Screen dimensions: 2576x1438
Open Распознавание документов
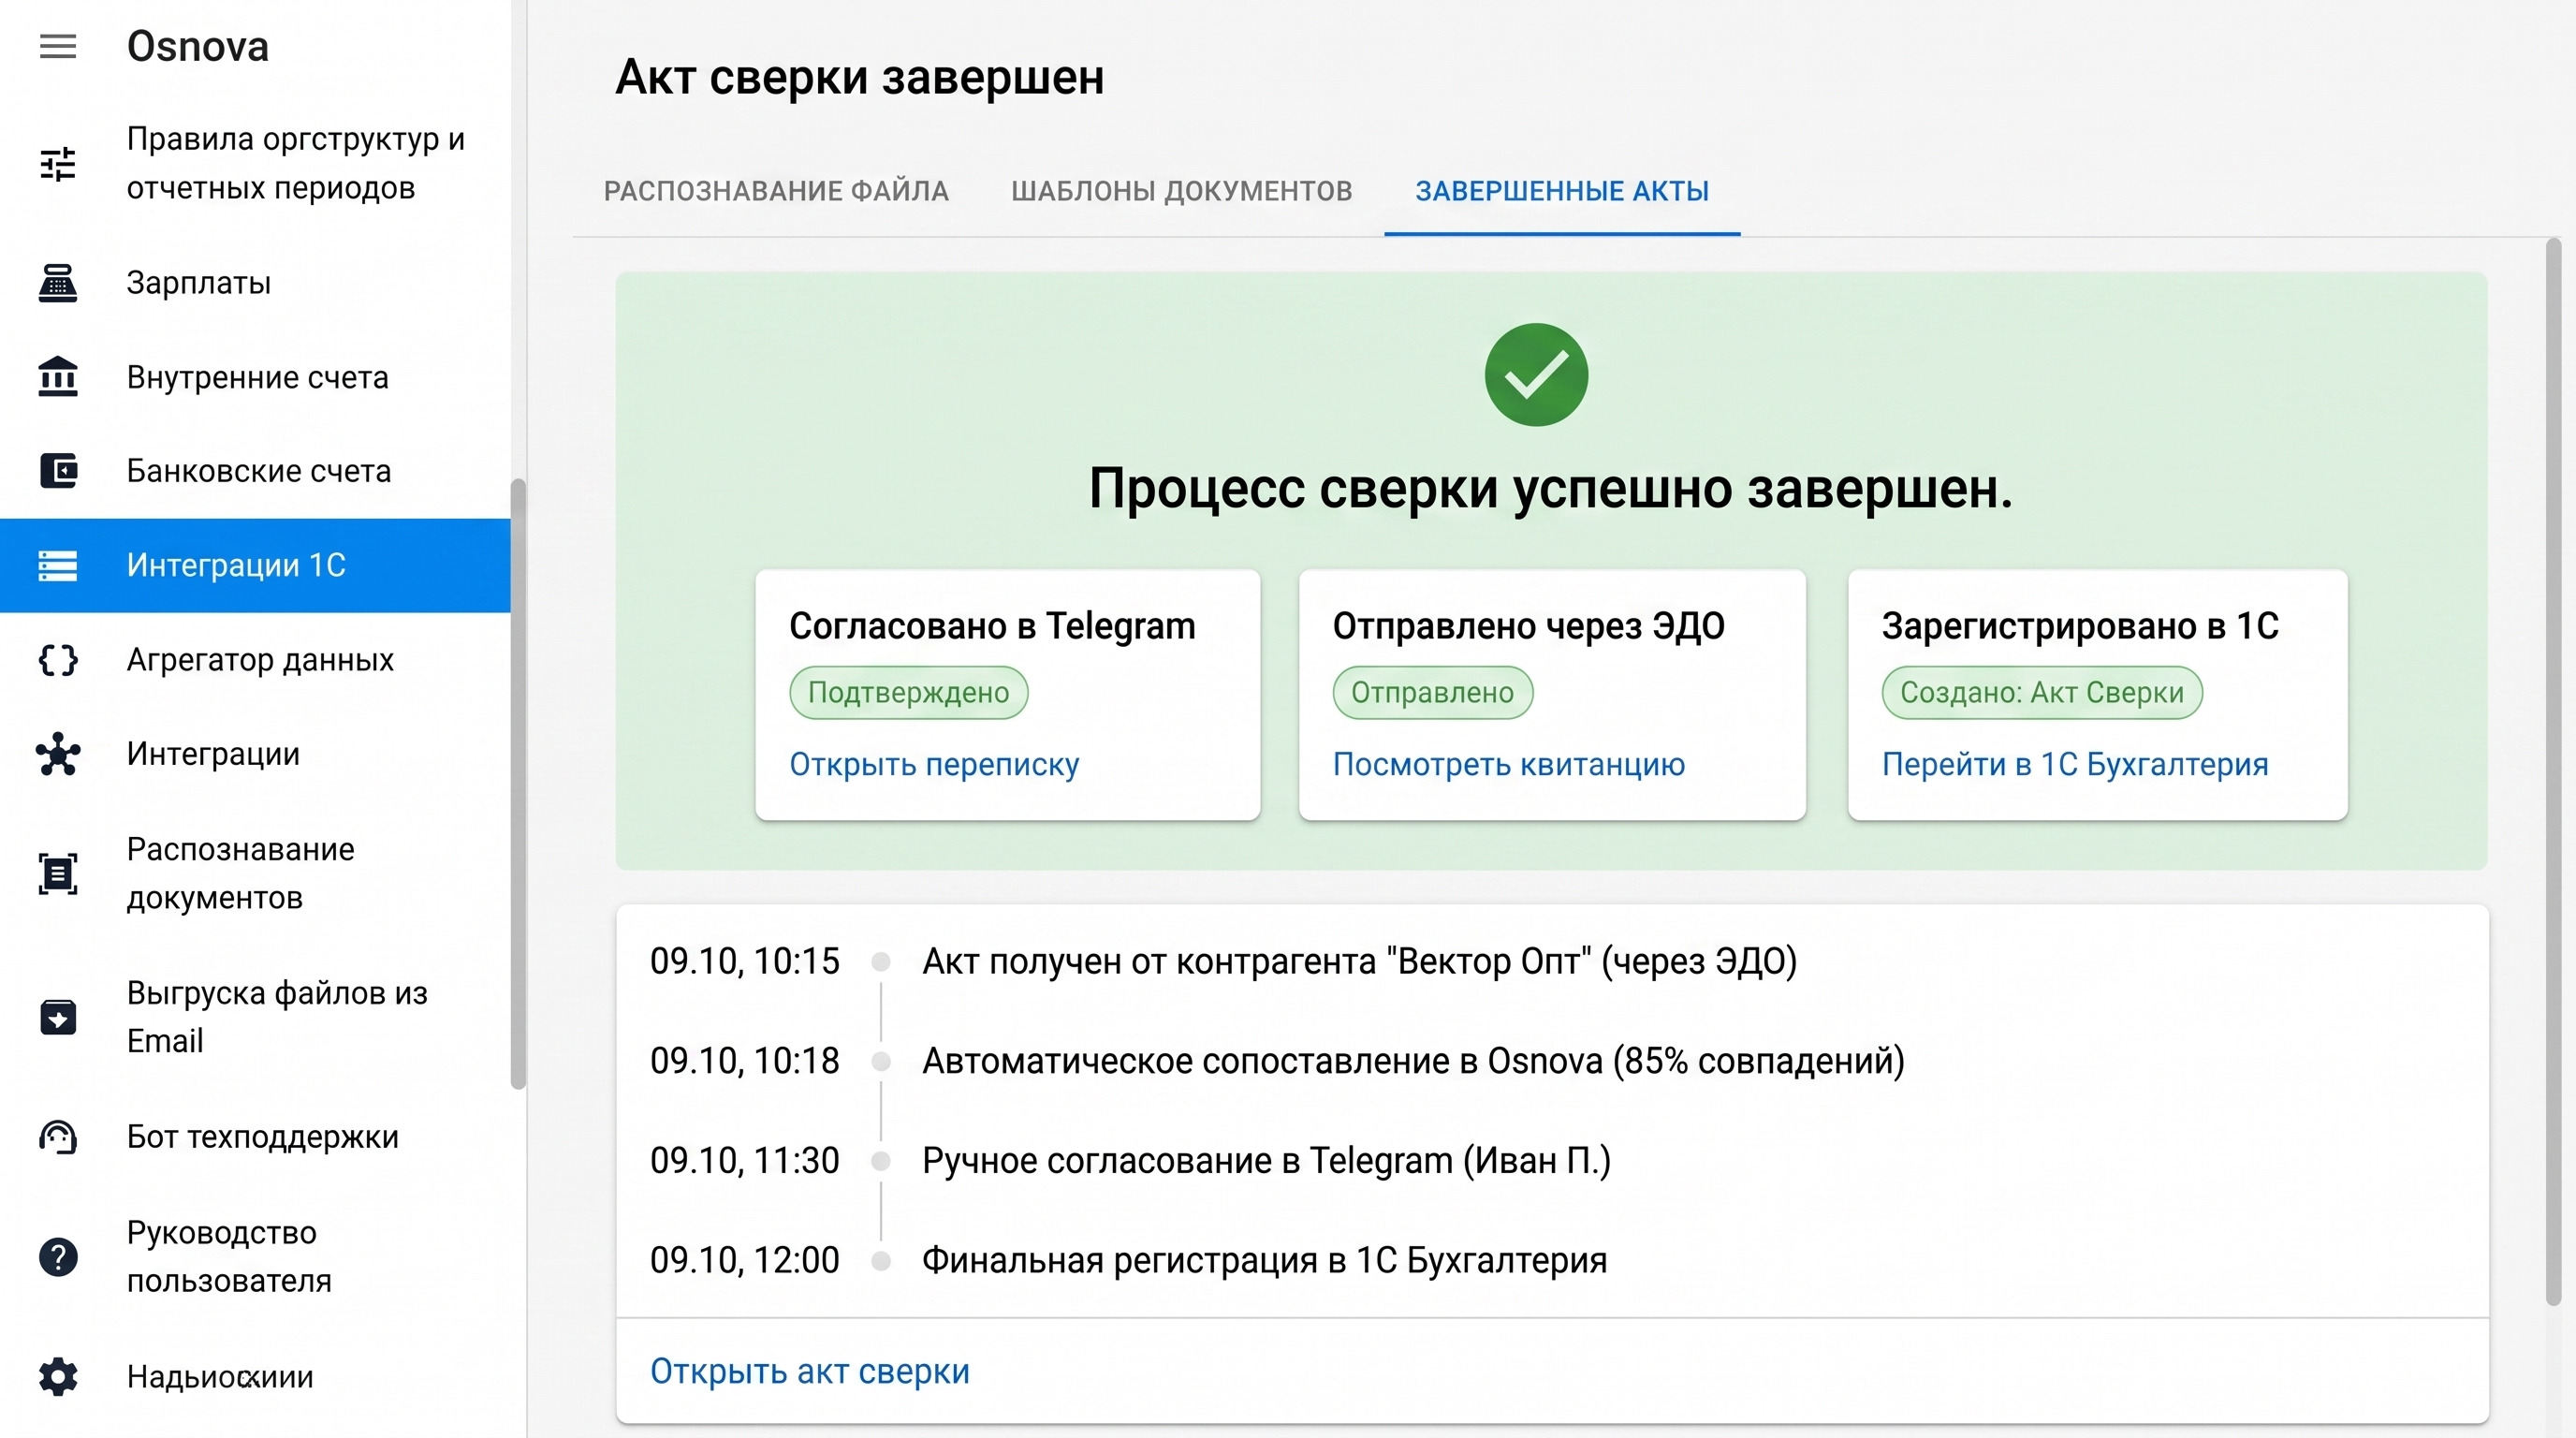255,873
